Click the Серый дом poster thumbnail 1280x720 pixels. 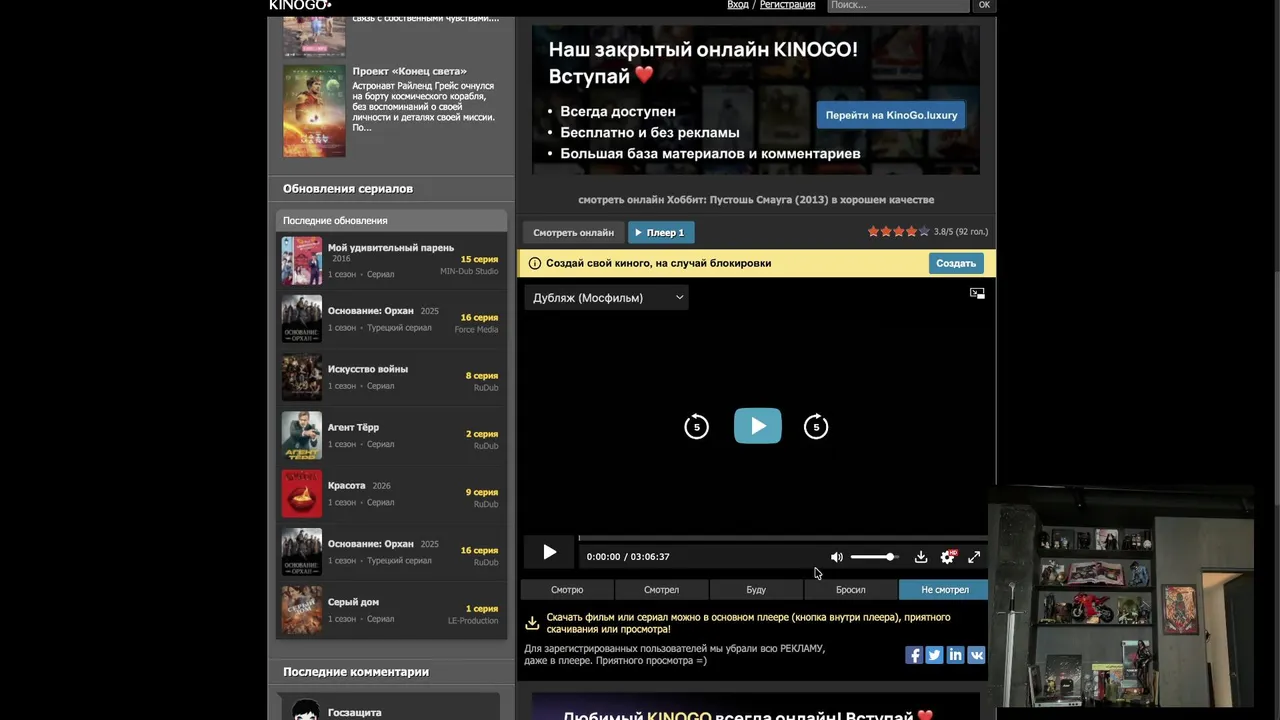[x=301, y=610]
